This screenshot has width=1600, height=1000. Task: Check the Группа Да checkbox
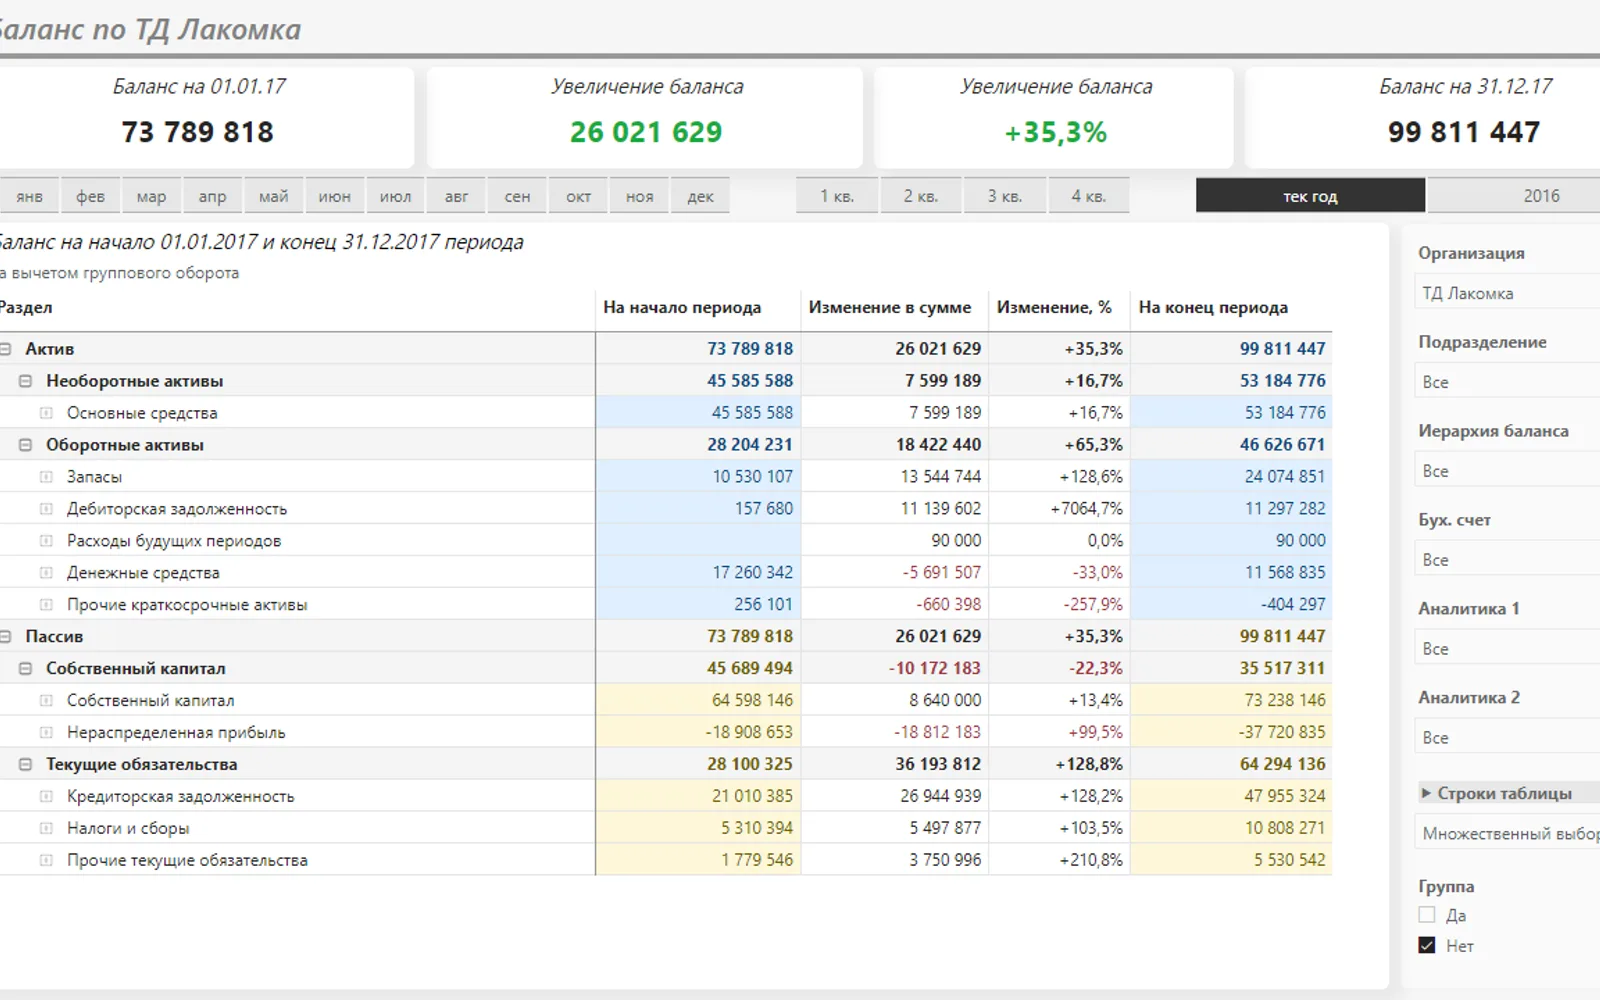(x=1427, y=915)
